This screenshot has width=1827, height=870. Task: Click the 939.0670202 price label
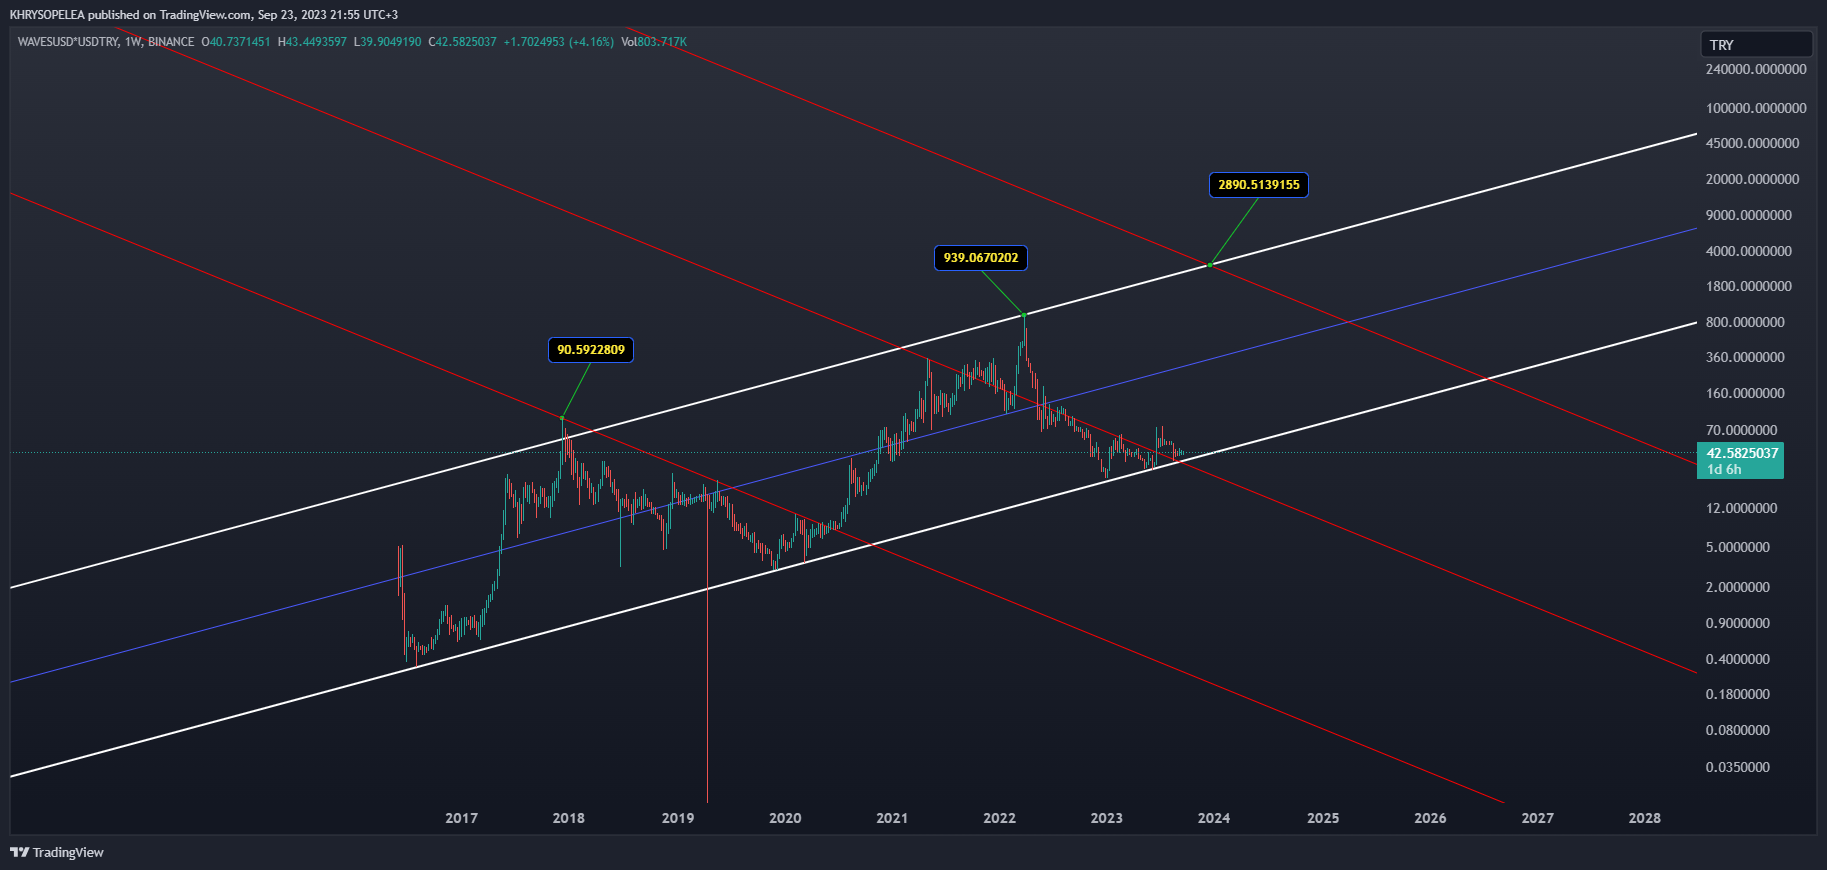click(x=981, y=258)
